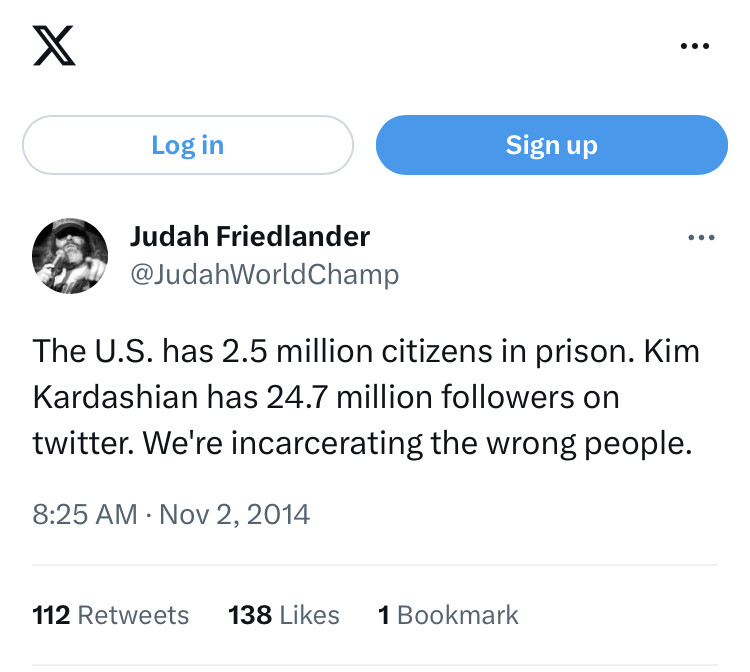Image resolution: width=750 pixels, height=672 pixels.
Task: Open the tweet's three-dot options menu
Action: pyautogui.click(x=701, y=238)
